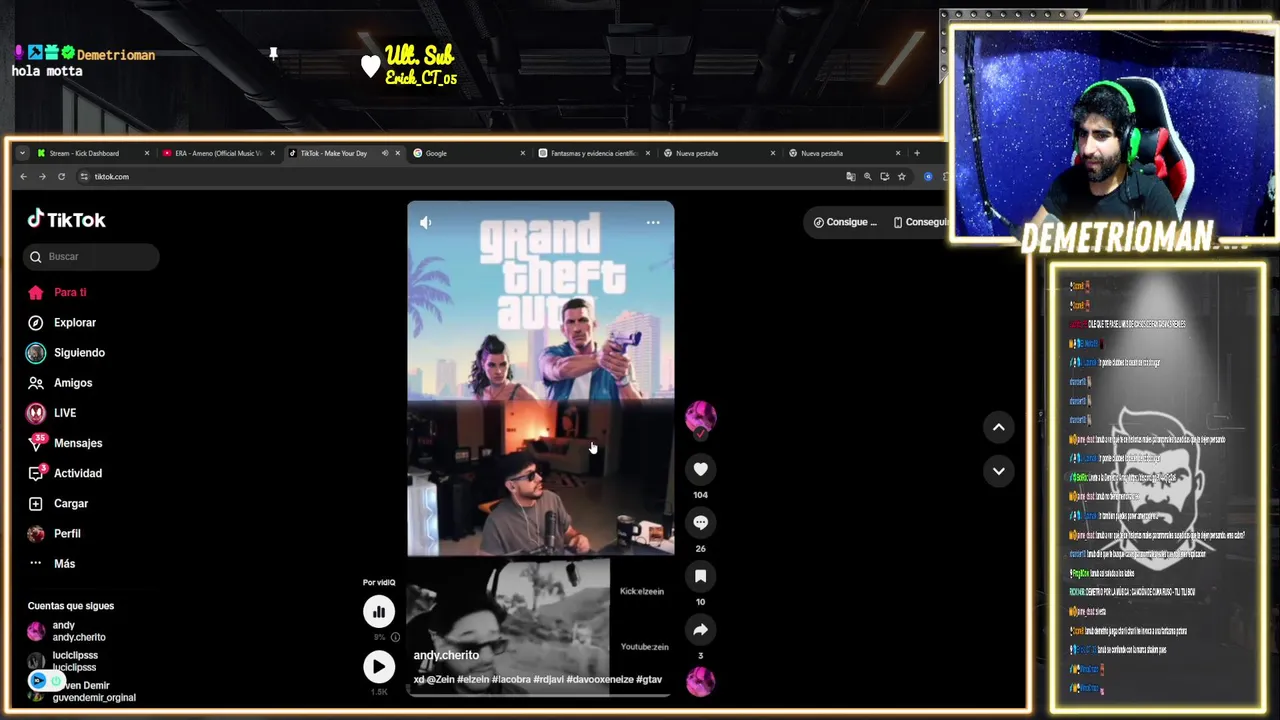1280x720 pixels.
Task: Switch to Stream - Kick Dashboard tab
Action: click(92, 153)
